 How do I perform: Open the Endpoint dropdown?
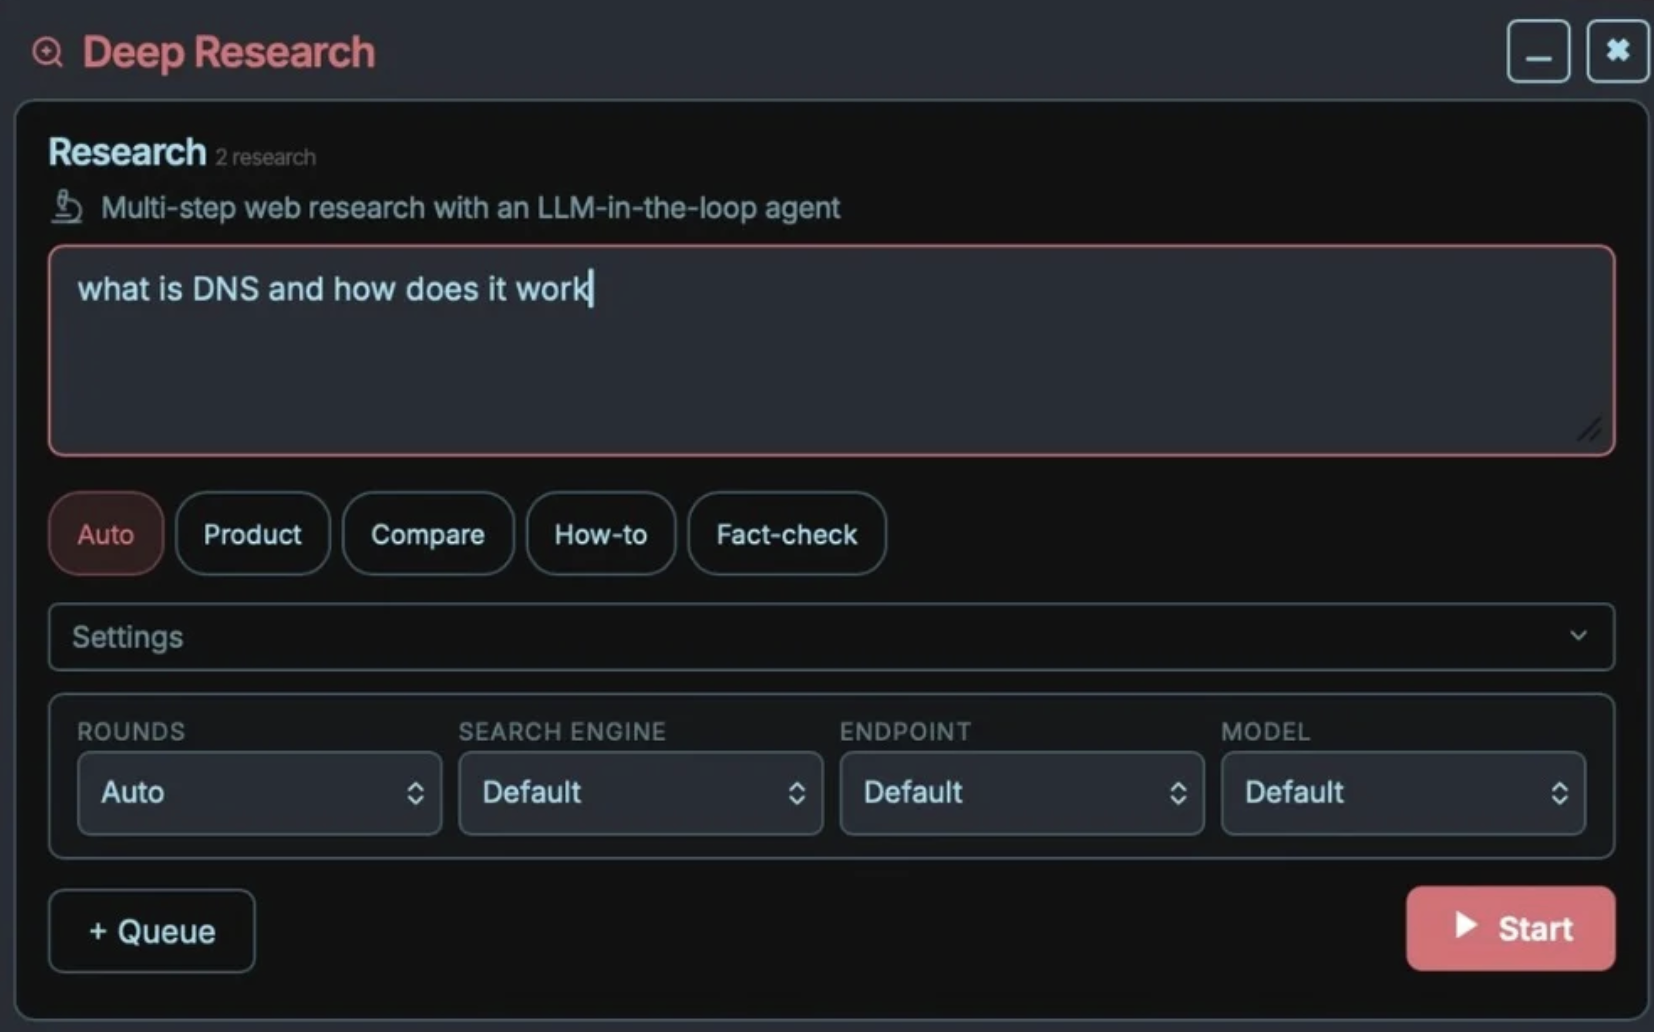coord(1022,793)
